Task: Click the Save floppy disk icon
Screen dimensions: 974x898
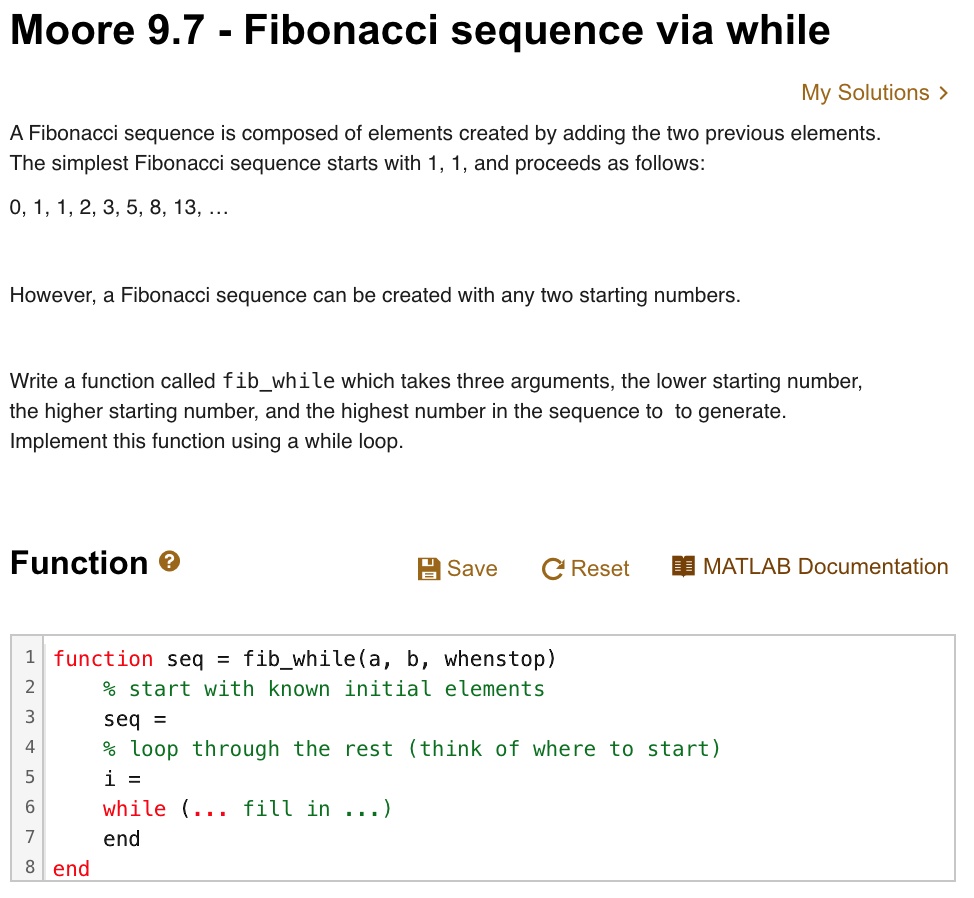Action: [428, 569]
